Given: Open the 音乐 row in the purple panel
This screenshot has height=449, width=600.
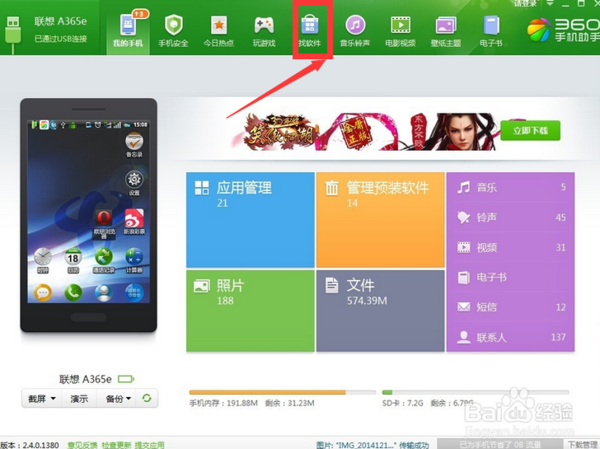Looking at the screenshot, I should 511,188.
